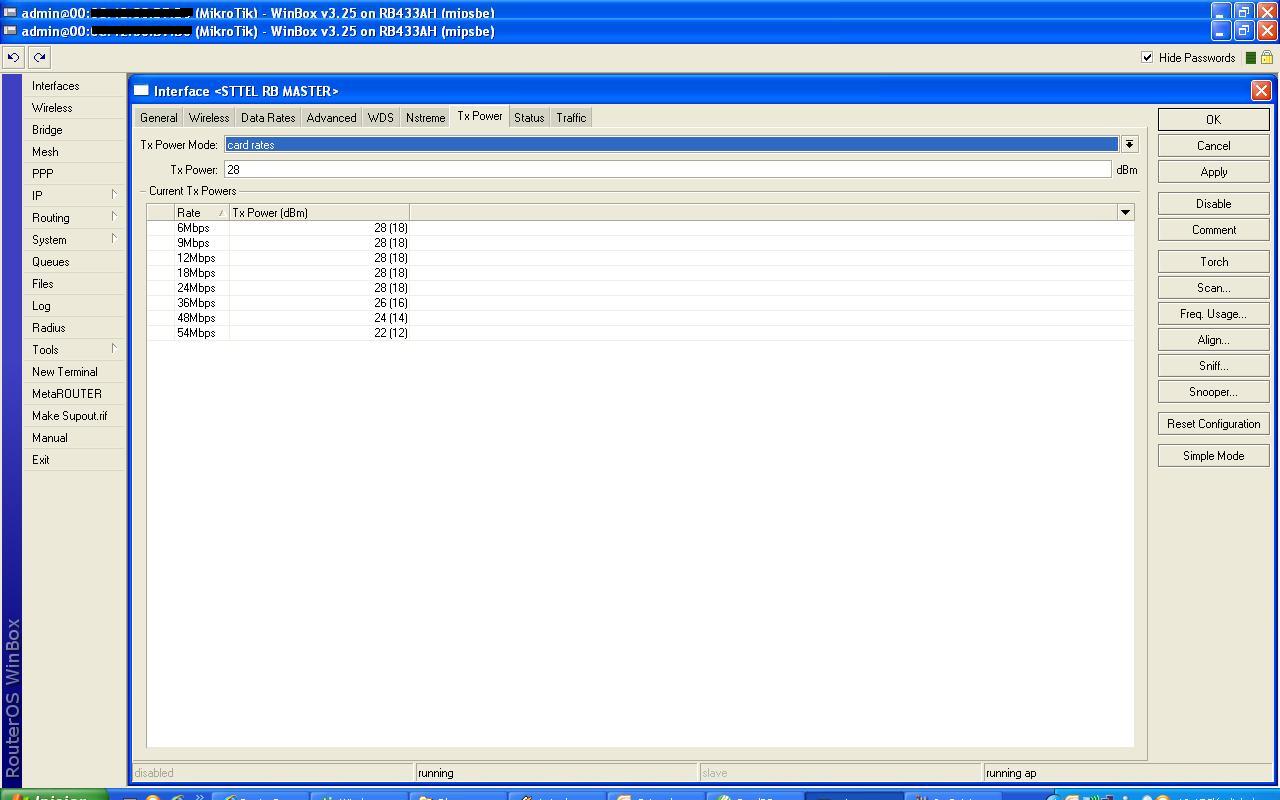Click the Disable button
This screenshot has width=1280, height=800.
click(x=1213, y=203)
